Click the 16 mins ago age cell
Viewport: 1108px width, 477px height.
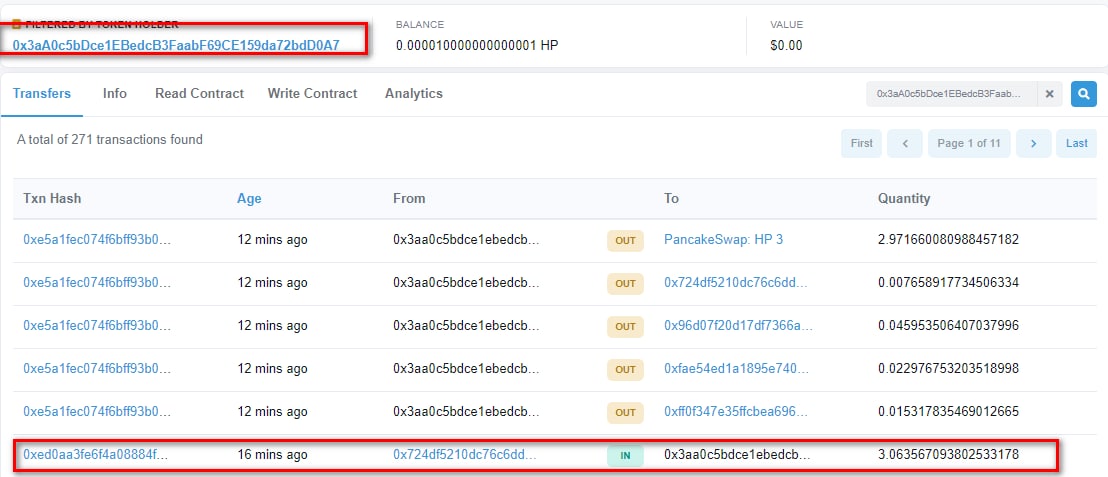tap(272, 454)
